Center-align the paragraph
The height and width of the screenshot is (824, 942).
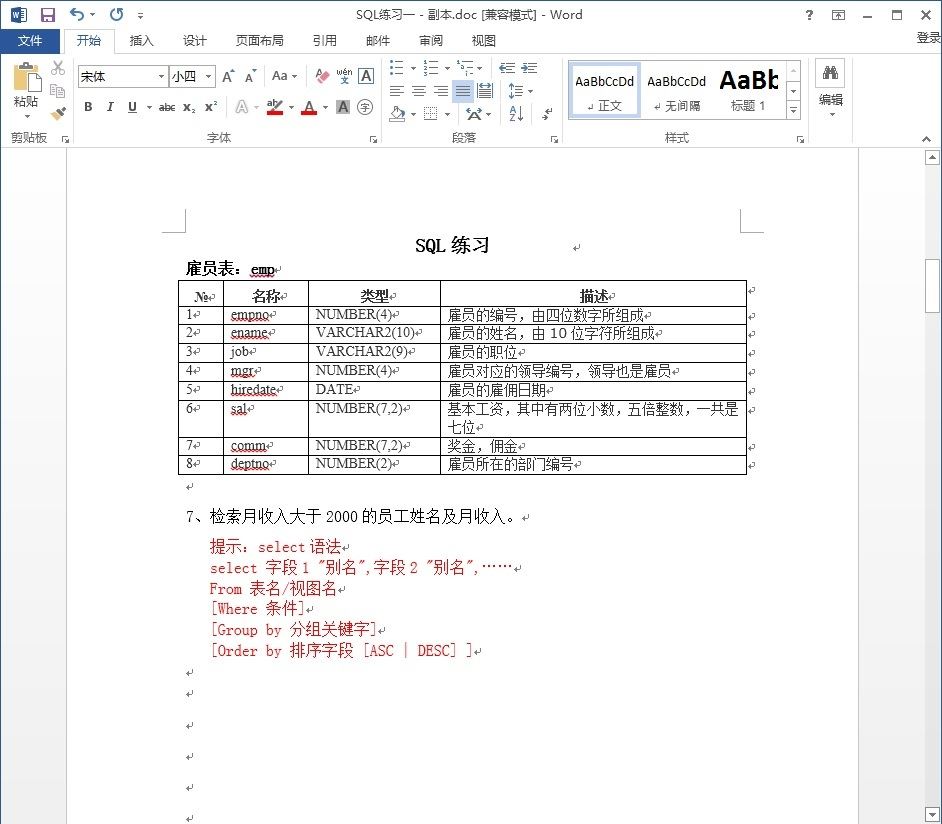click(x=419, y=91)
